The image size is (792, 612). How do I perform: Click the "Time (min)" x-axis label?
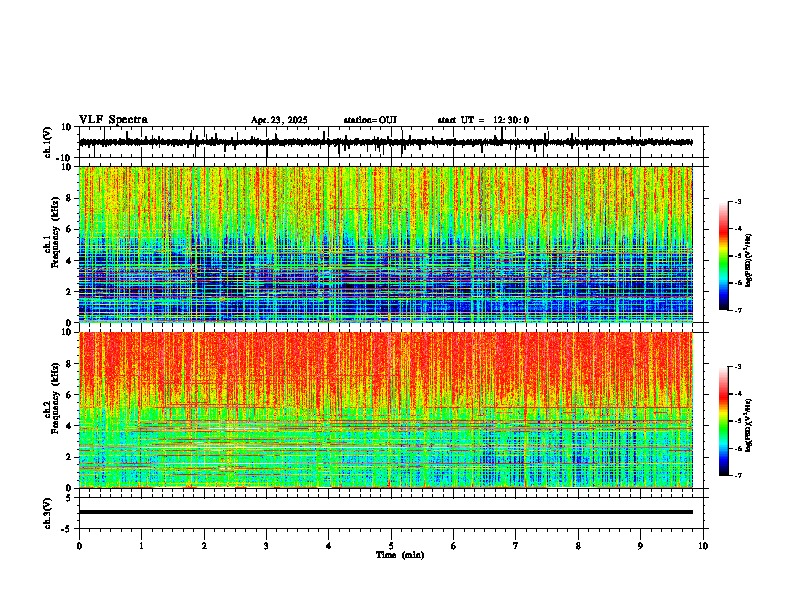(x=400, y=555)
